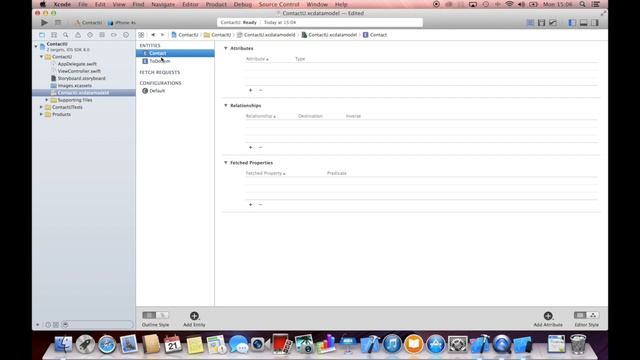
Task: Select the ToDoItem entity
Action: pyautogui.click(x=175, y=61)
